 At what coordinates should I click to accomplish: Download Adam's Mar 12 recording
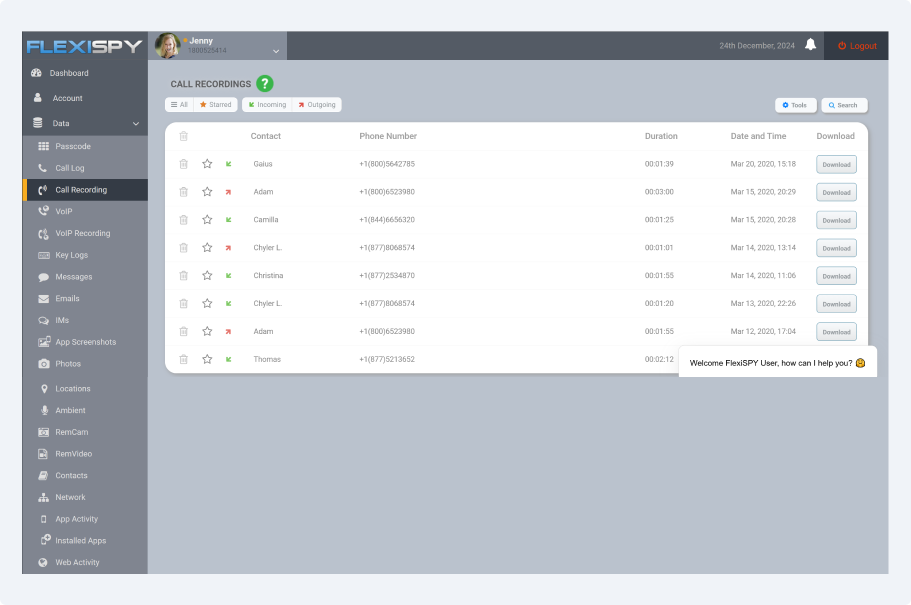coord(836,331)
